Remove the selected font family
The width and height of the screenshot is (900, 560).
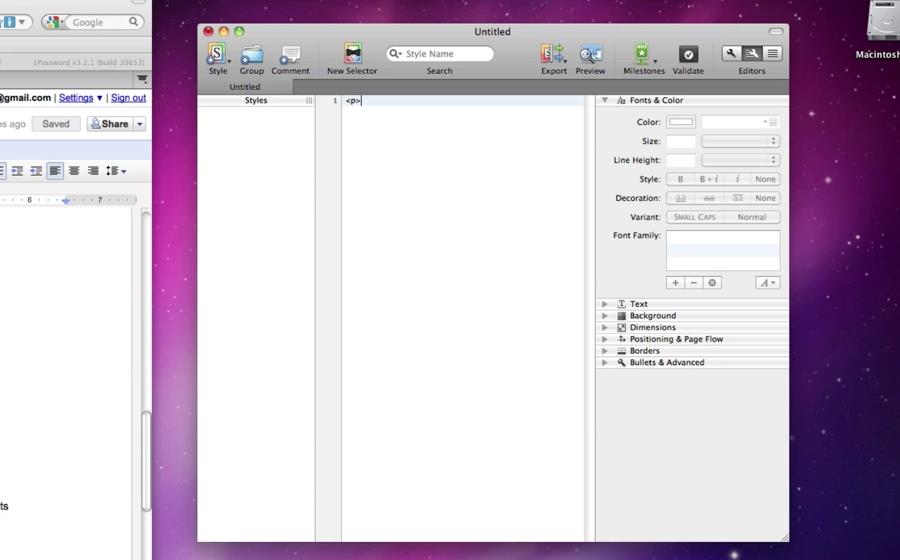click(x=693, y=283)
